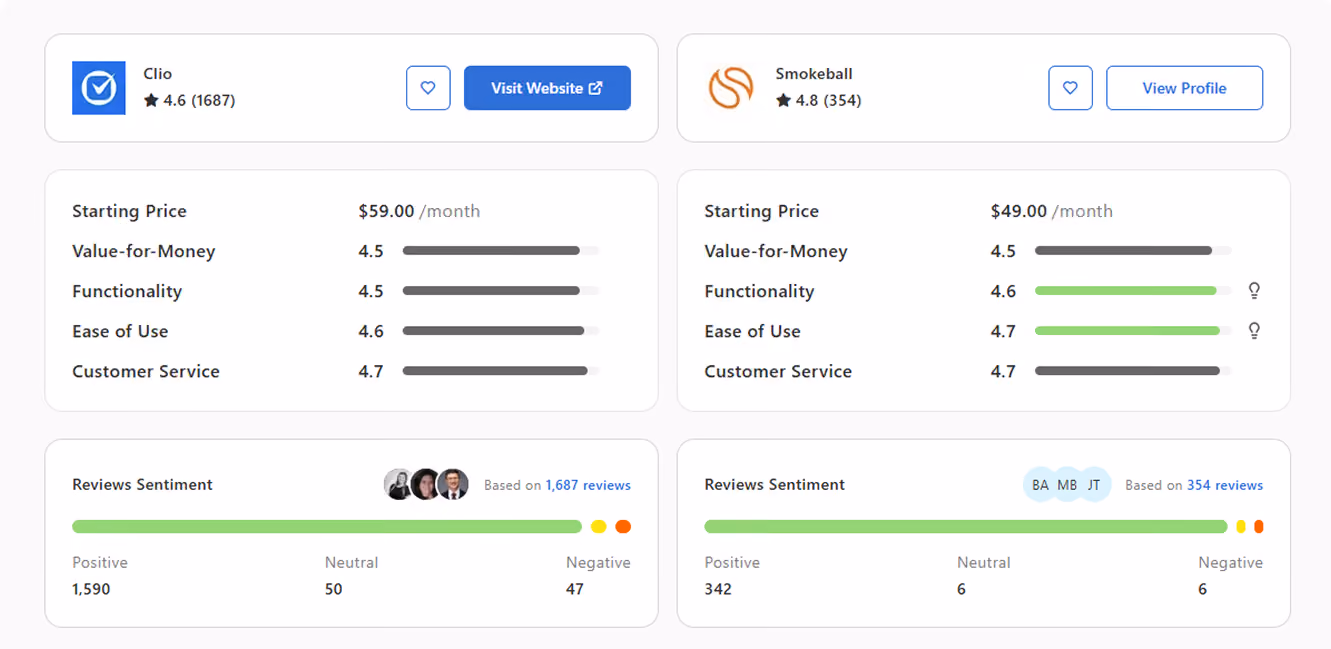Click Smokeball's green positive sentiment bar
The image size is (1331, 649).
(x=966, y=526)
